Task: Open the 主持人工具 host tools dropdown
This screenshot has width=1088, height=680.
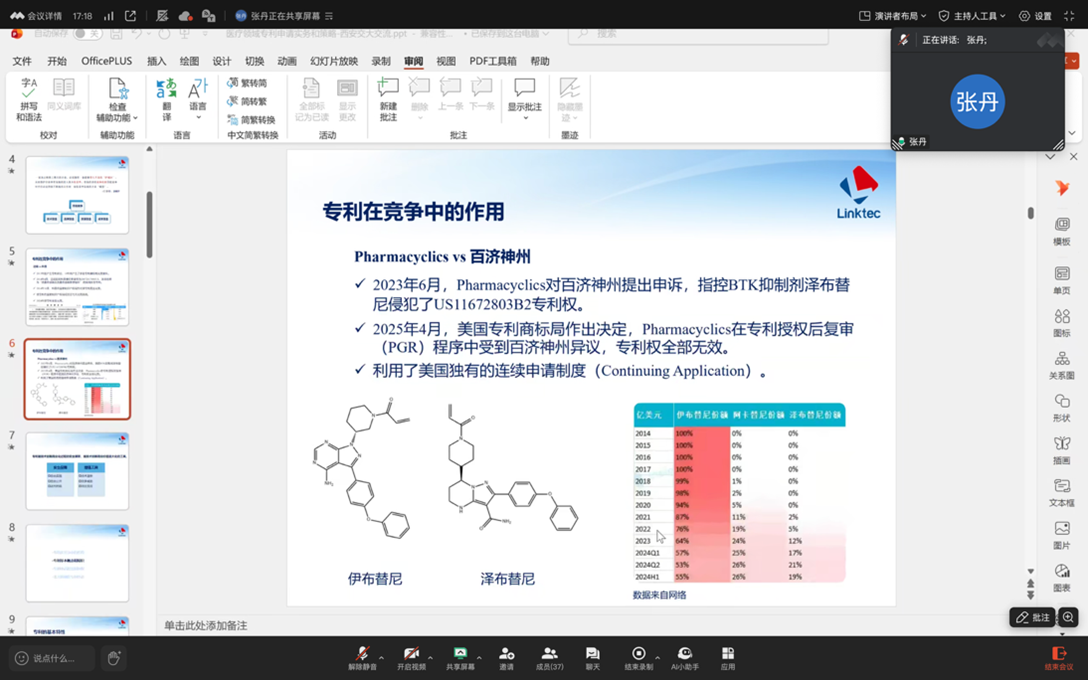Action: (973, 16)
